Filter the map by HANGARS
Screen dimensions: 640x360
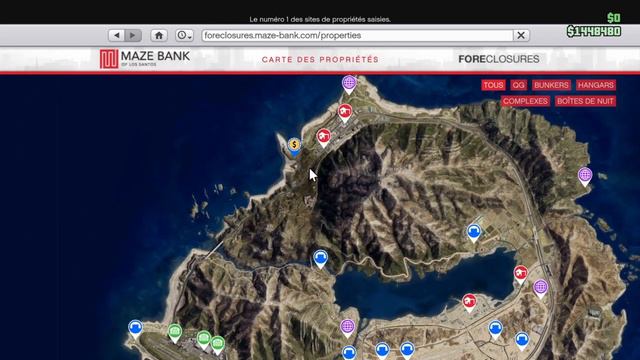click(596, 85)
